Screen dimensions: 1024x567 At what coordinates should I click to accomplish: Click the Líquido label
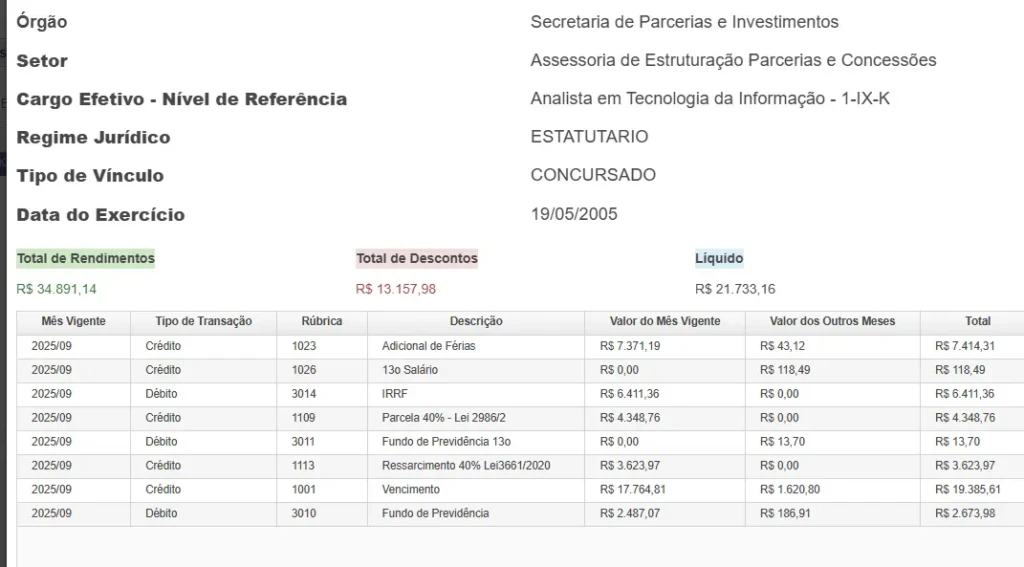(719, 259)
